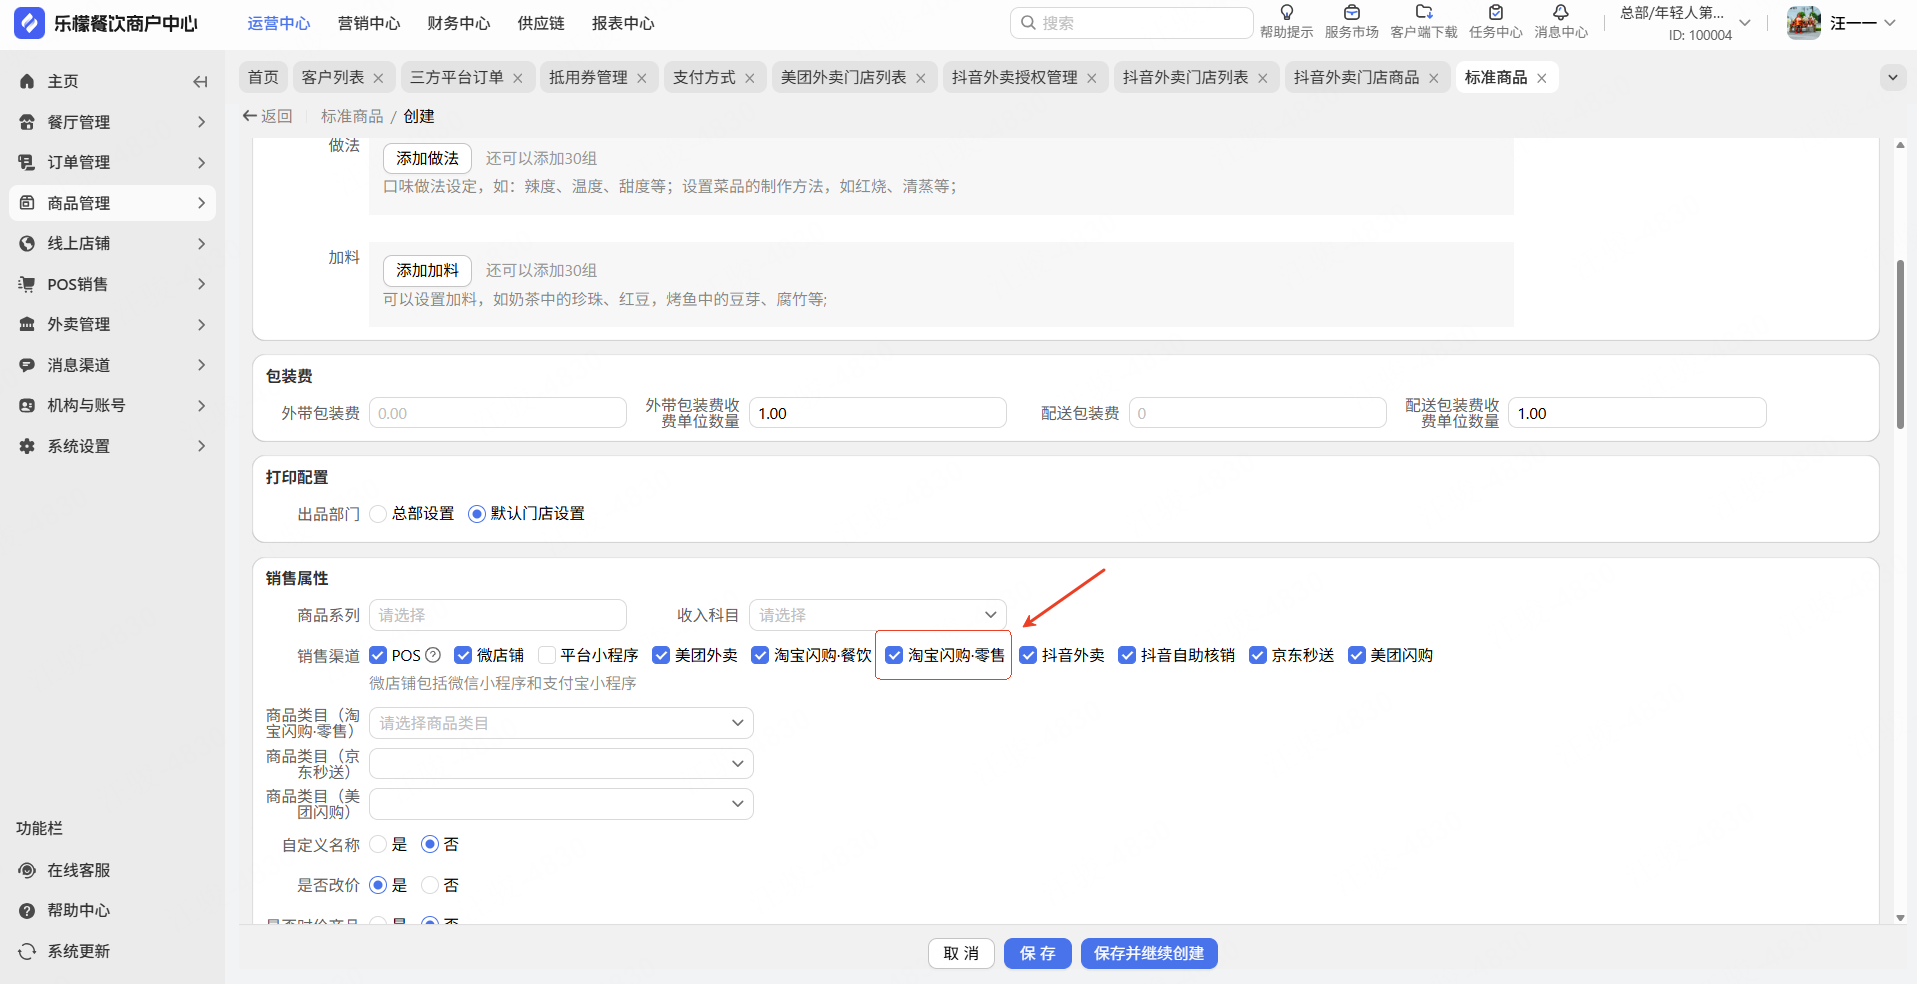The image size is (1917, 984).
Task: Close the 美团外卖门店列表 tab
Action: 921,78
